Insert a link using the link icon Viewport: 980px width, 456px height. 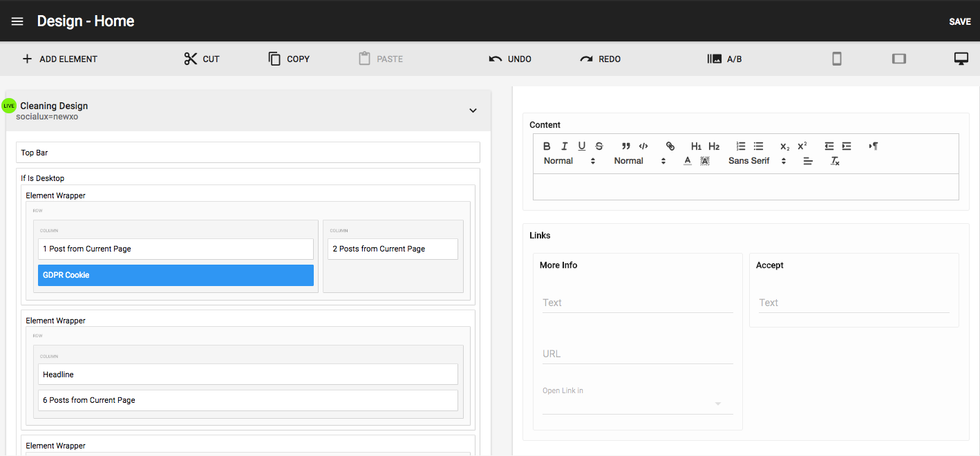point(670,146)
